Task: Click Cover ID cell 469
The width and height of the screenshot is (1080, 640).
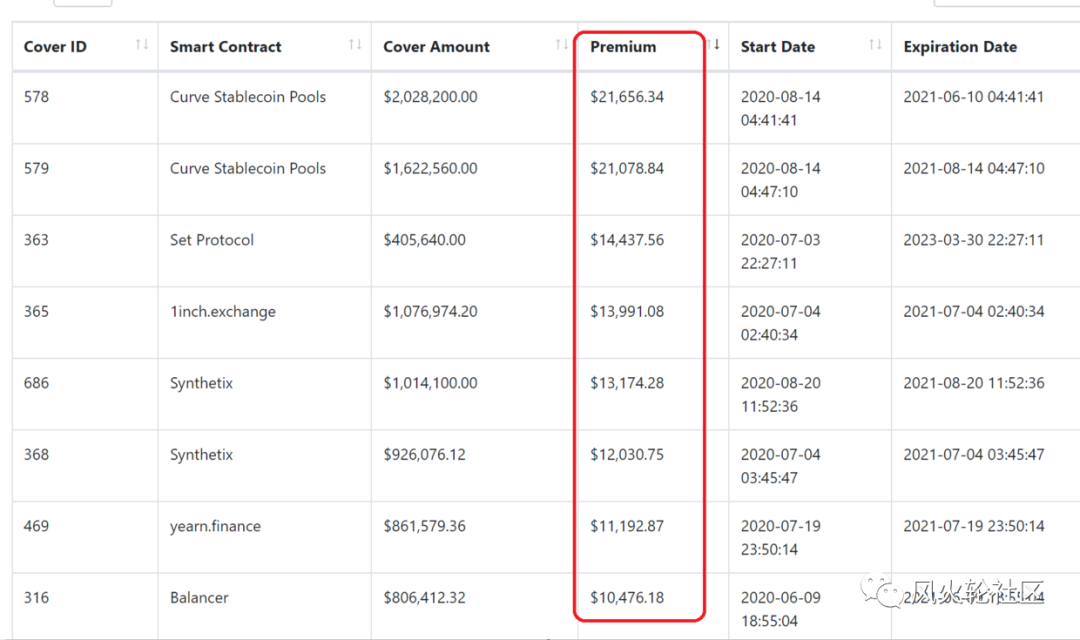Action: 37,527
